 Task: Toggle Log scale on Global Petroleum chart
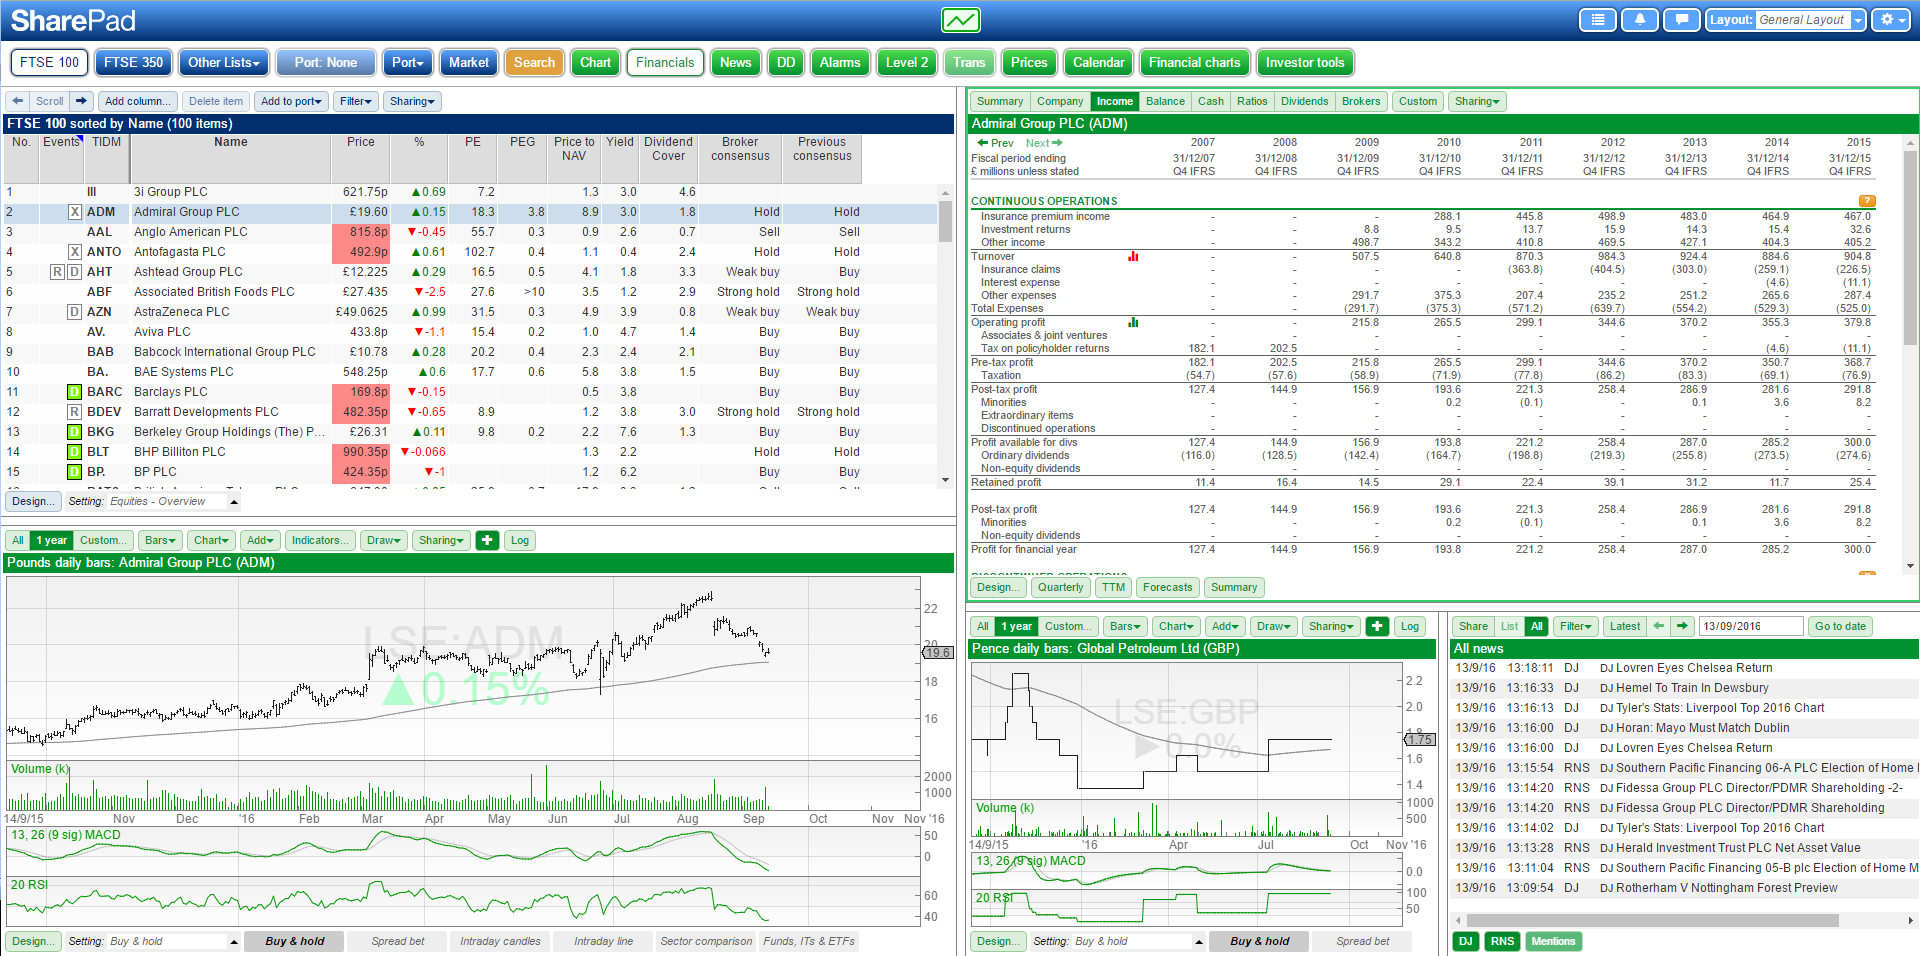1410,626
